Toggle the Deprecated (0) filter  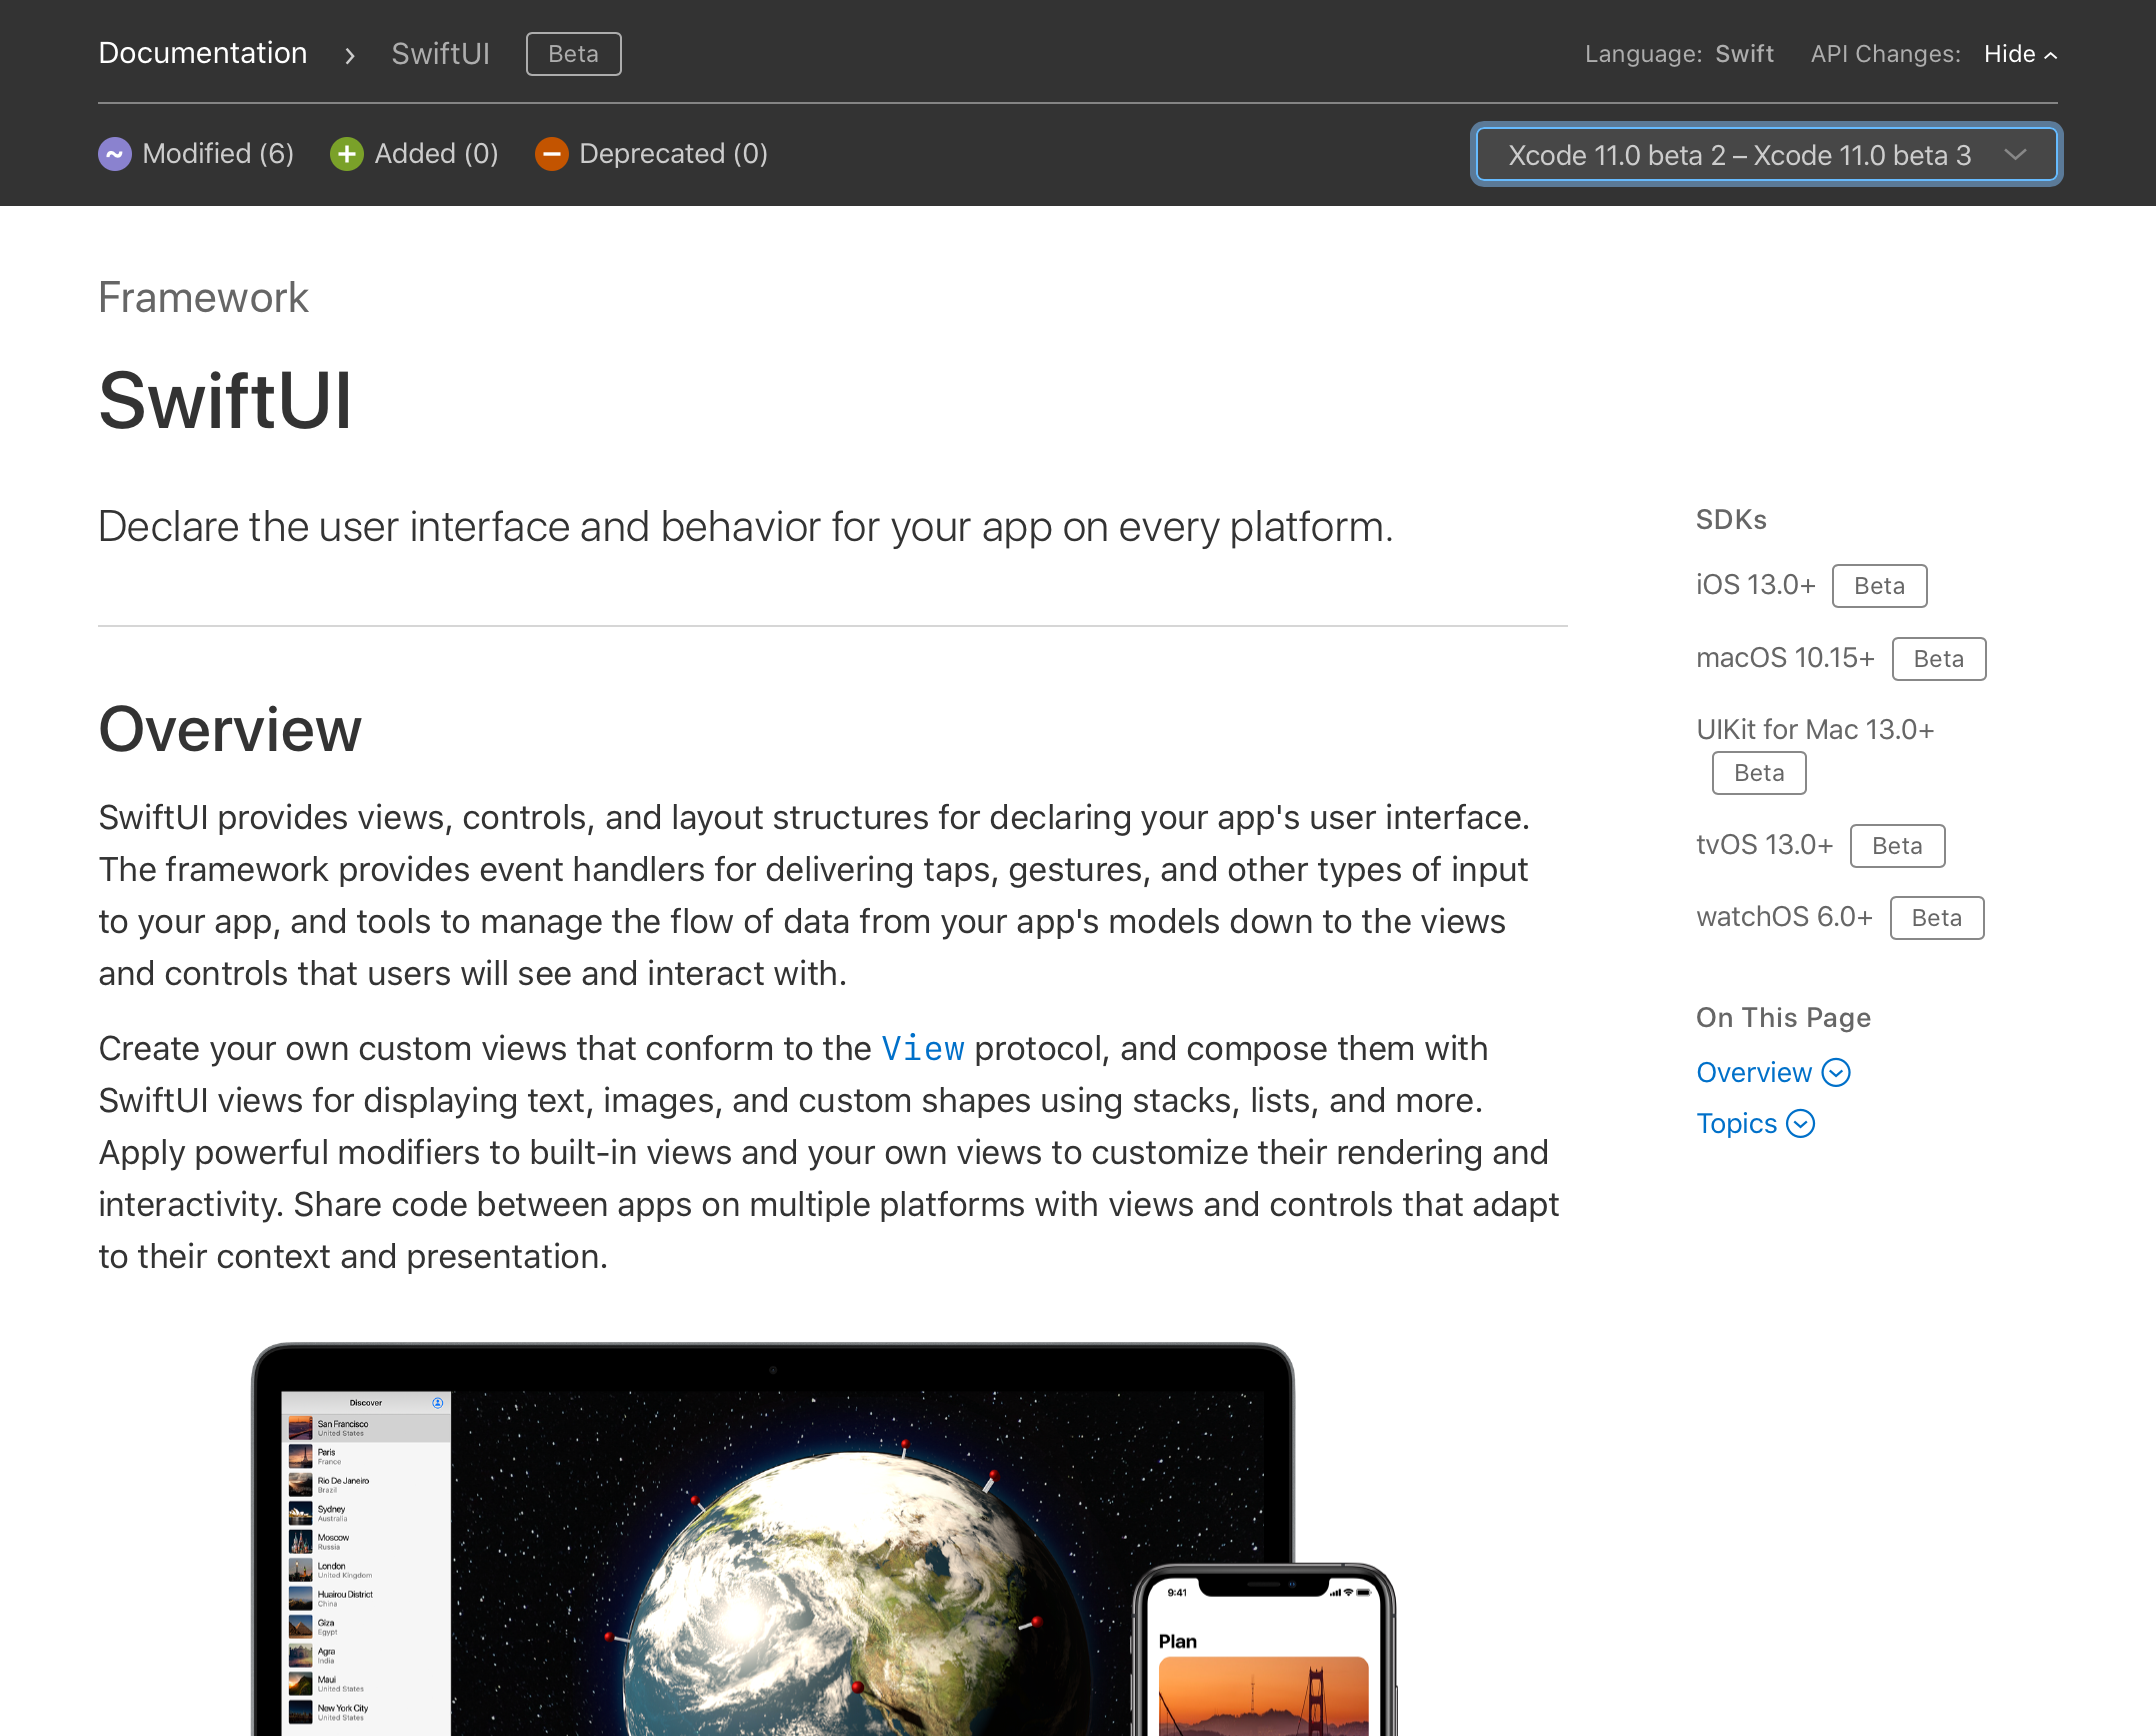point(651,154)
